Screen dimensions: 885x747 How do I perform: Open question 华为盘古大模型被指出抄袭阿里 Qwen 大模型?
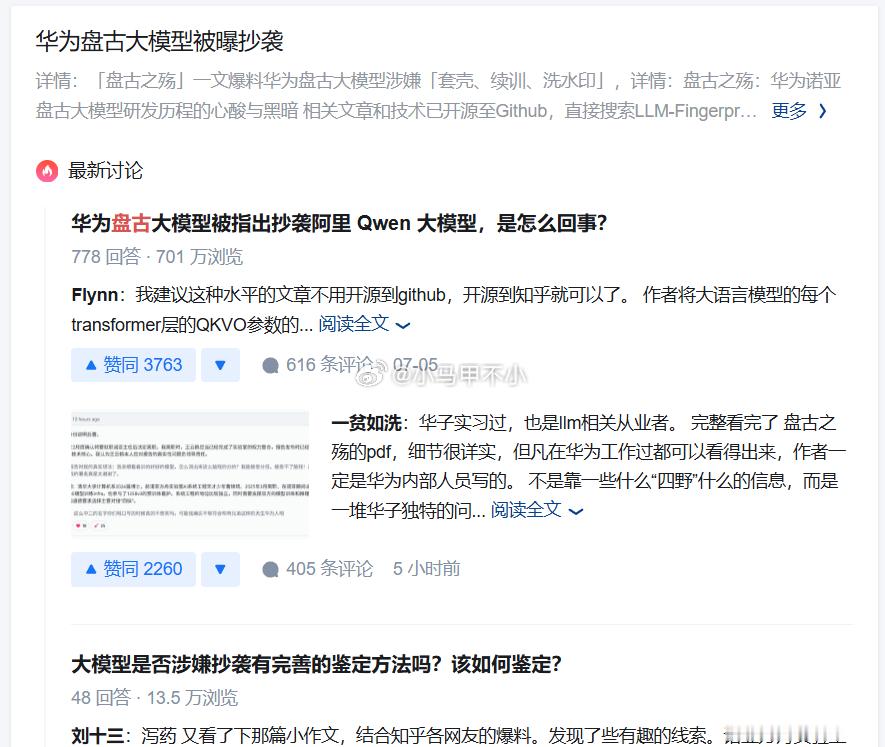[339, 223]
